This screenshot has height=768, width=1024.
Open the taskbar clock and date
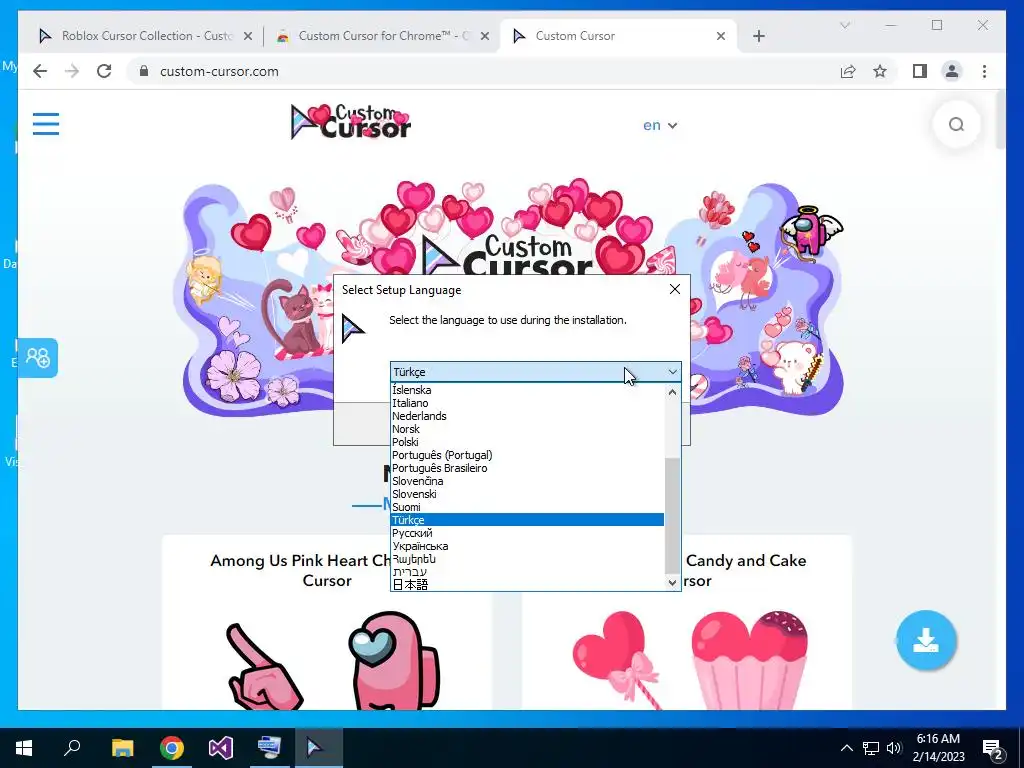[x=938, y=748]
